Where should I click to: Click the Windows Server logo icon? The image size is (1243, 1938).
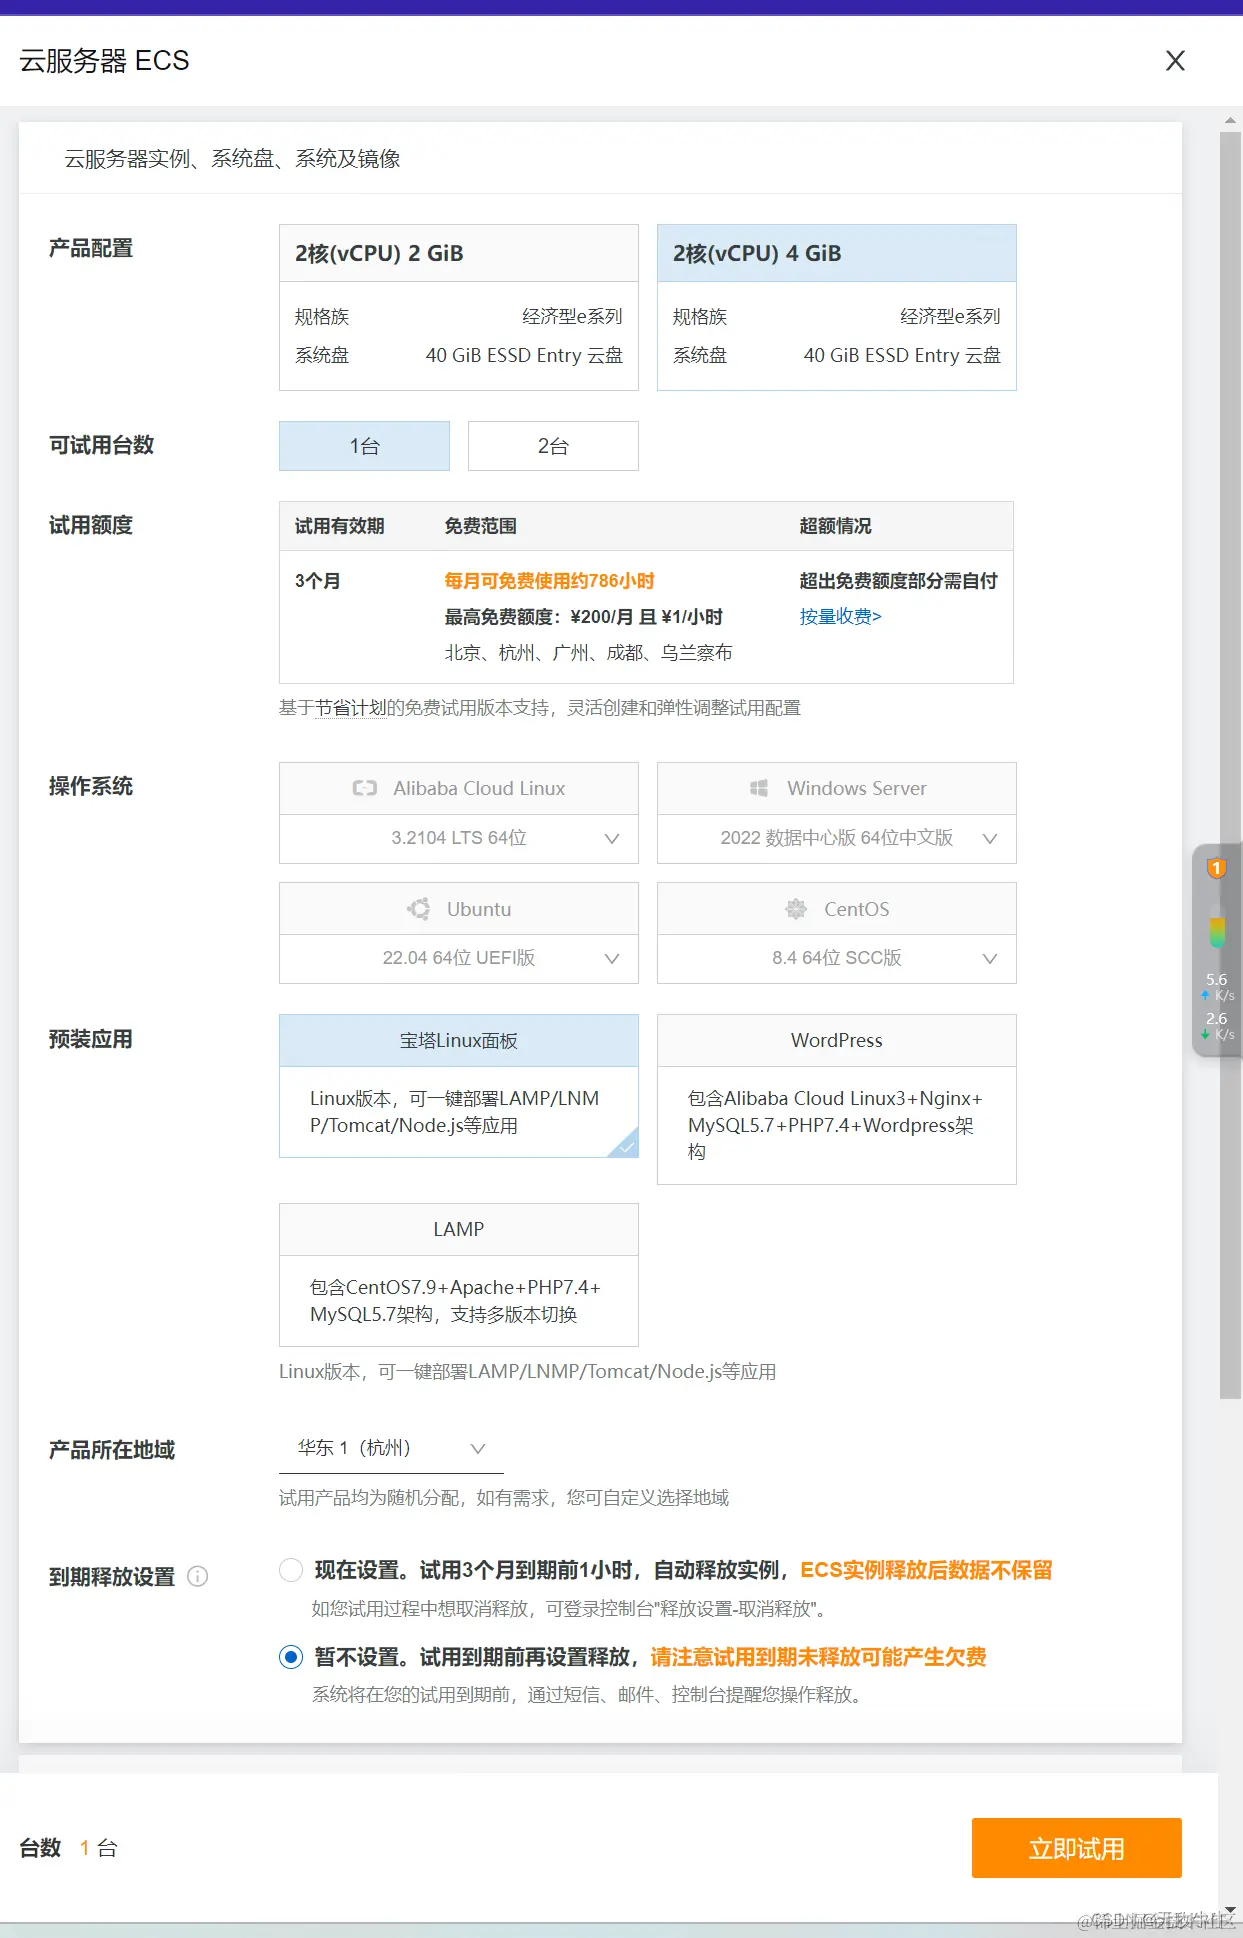point(759,788)
